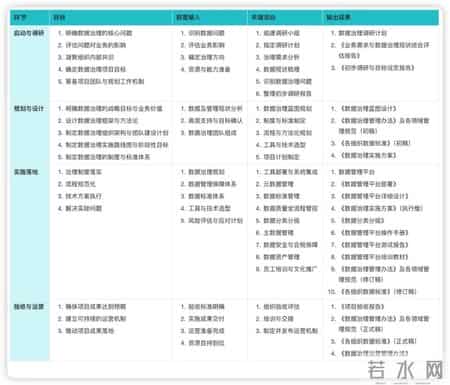The height and width of the screenshot is (385, 450).
Task: Click '技术方案执行' goal item
Action: pos(83,196)
